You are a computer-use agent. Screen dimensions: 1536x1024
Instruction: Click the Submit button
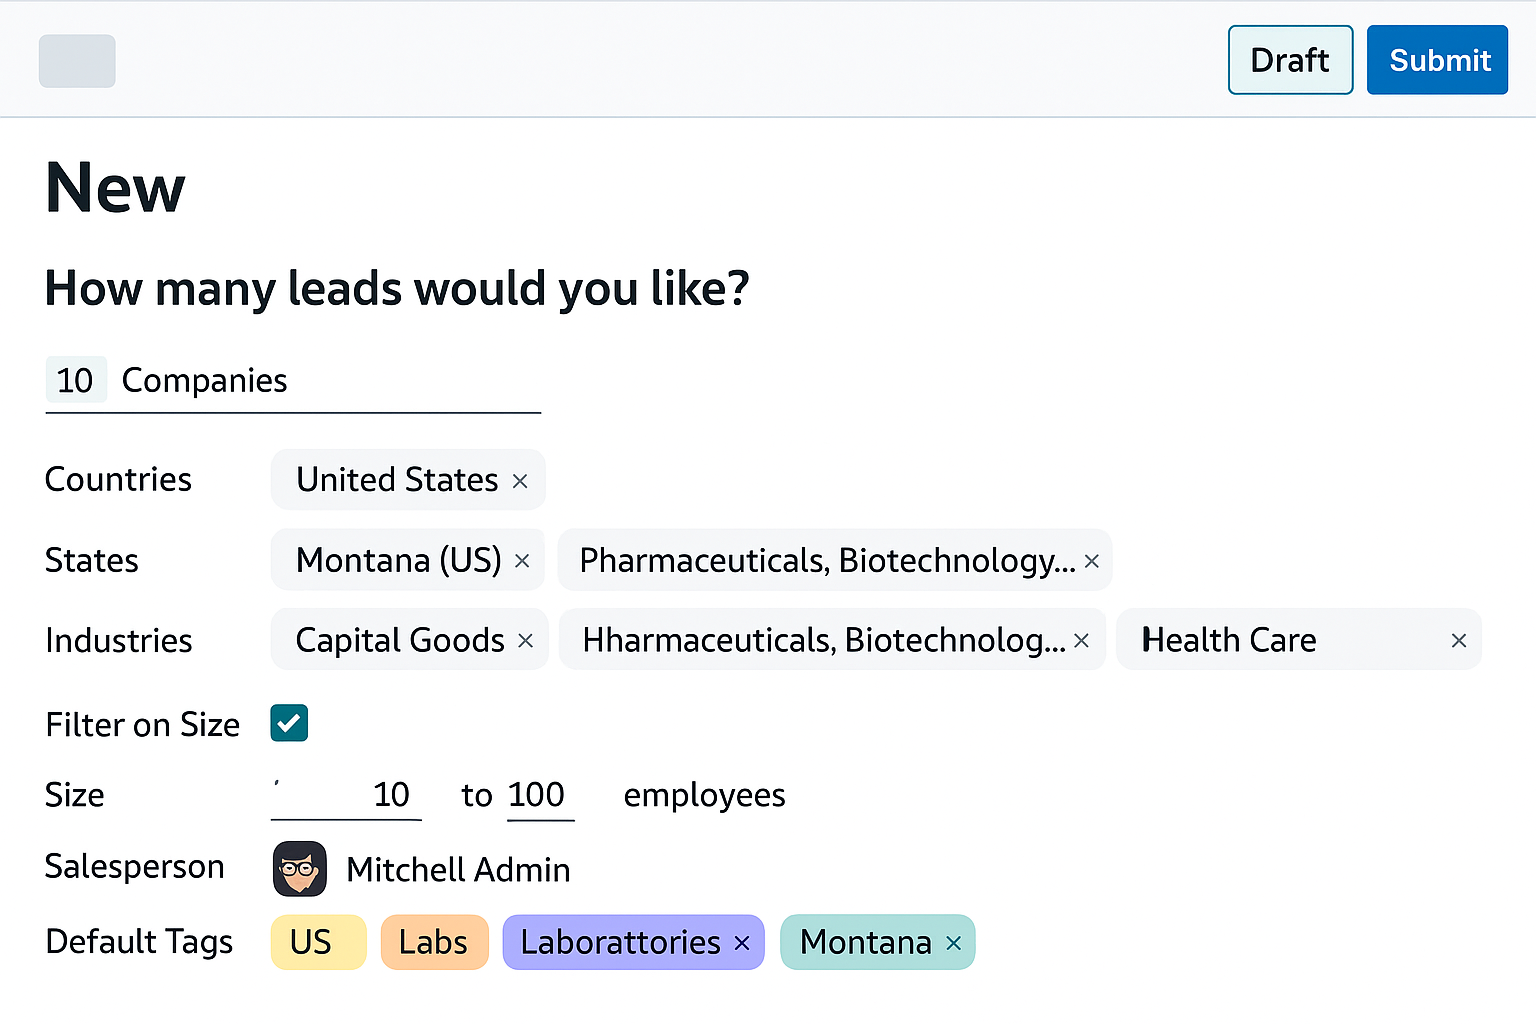[x=1437, y=60]
